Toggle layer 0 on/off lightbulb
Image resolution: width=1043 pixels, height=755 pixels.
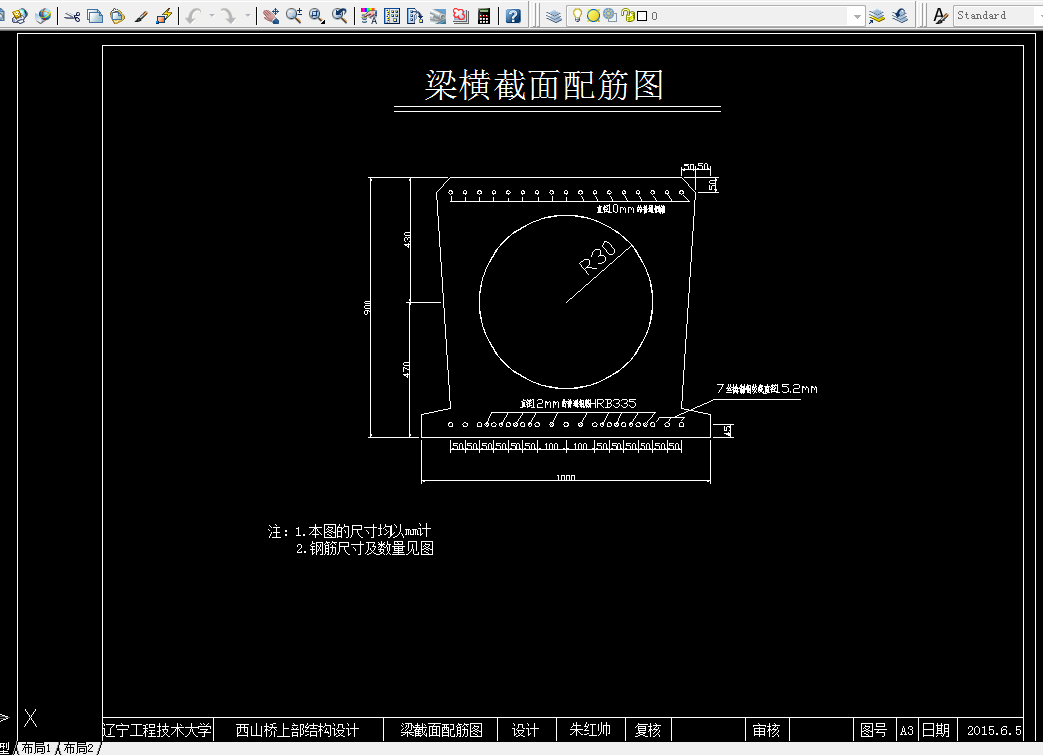[577, 15]
